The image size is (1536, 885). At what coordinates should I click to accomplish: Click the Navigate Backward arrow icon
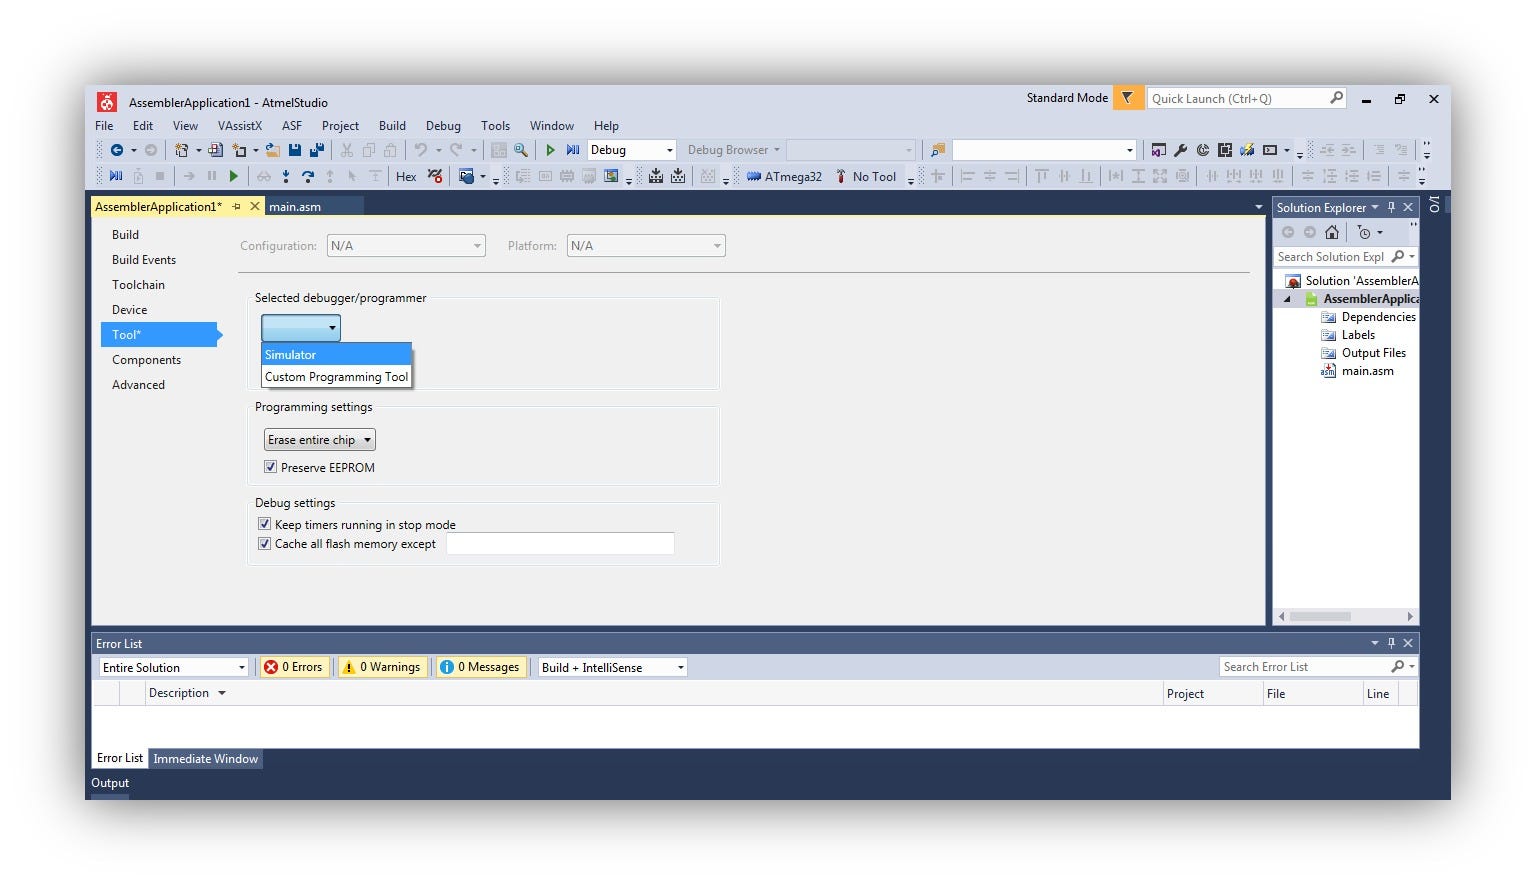116,150
